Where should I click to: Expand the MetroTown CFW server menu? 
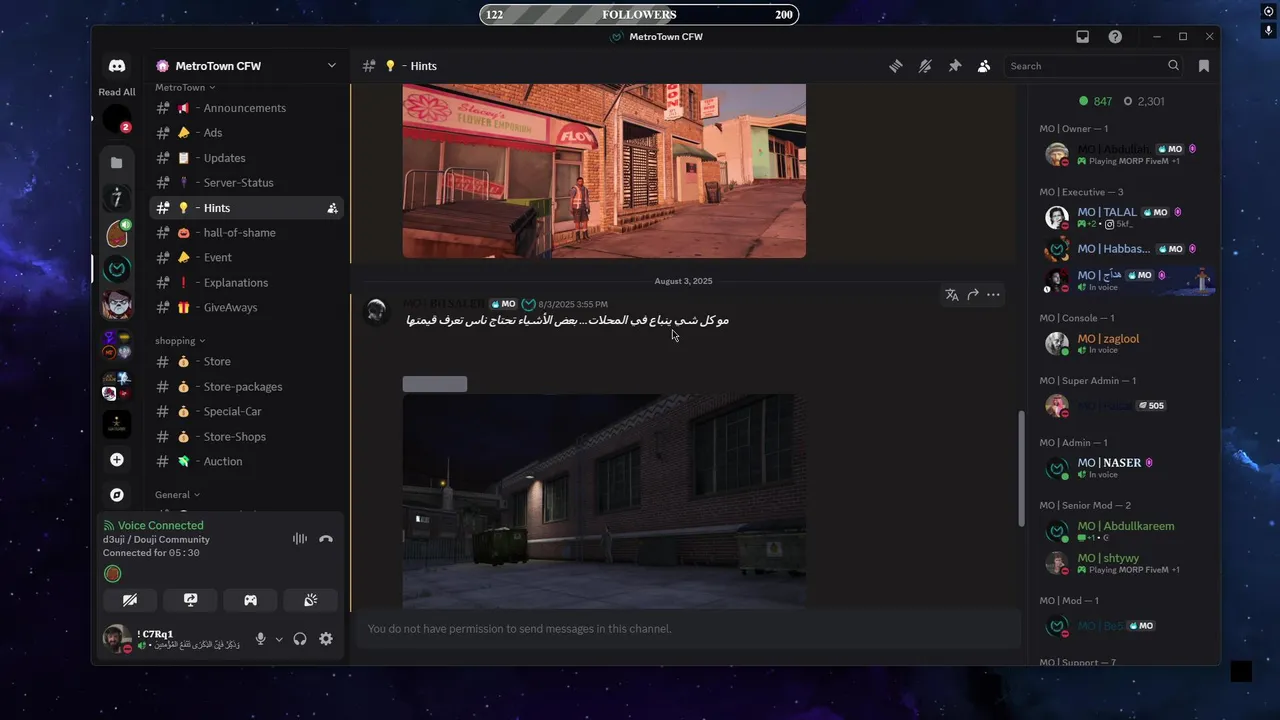click(246, 66)
